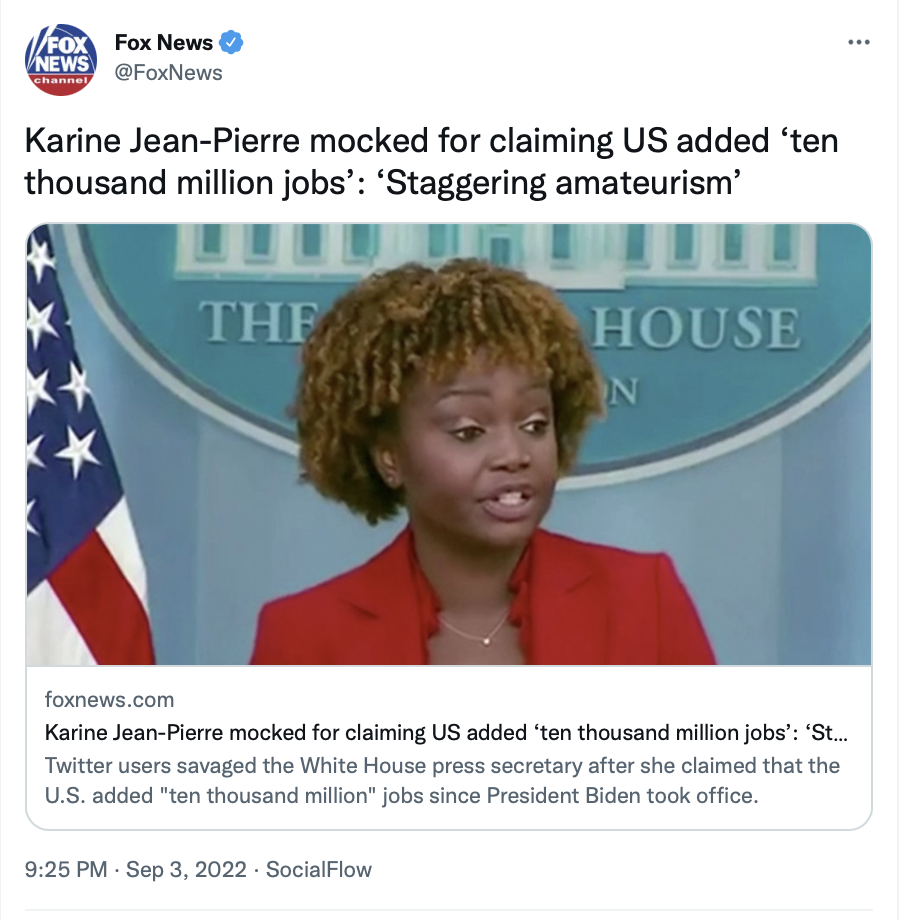Viewport: 910px width, 920px height.
Task: Visit the Fox News display name link
Action: pyautogui.click(x=164, y=42)
